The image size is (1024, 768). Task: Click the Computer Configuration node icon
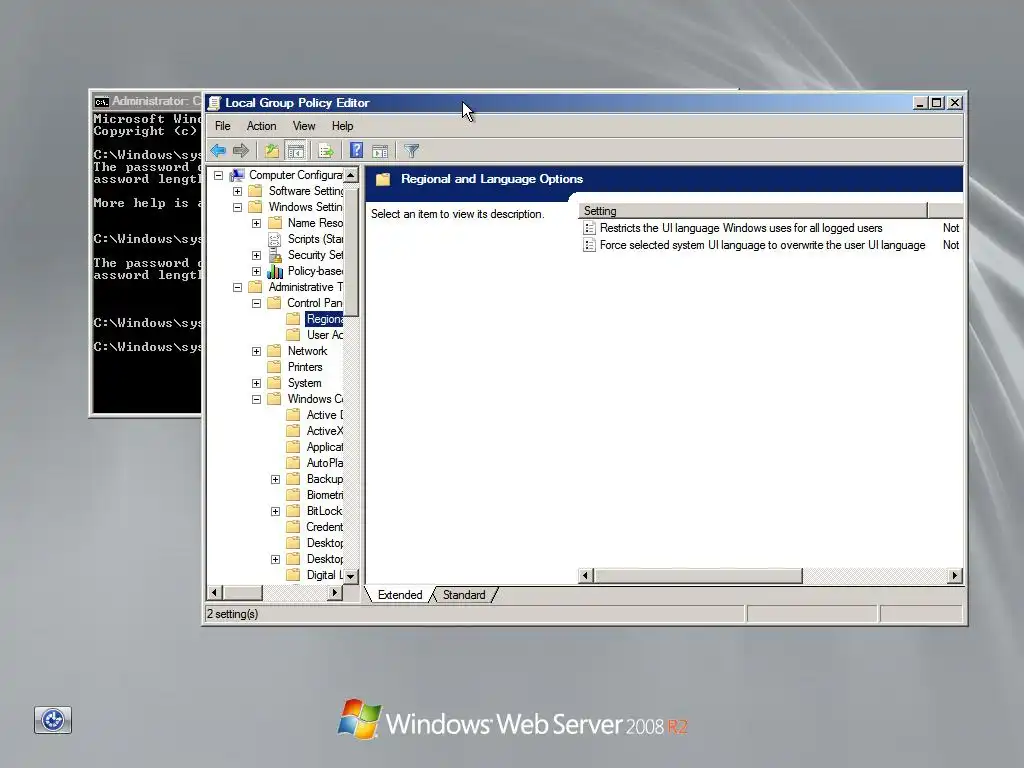[x=237, y=175]
